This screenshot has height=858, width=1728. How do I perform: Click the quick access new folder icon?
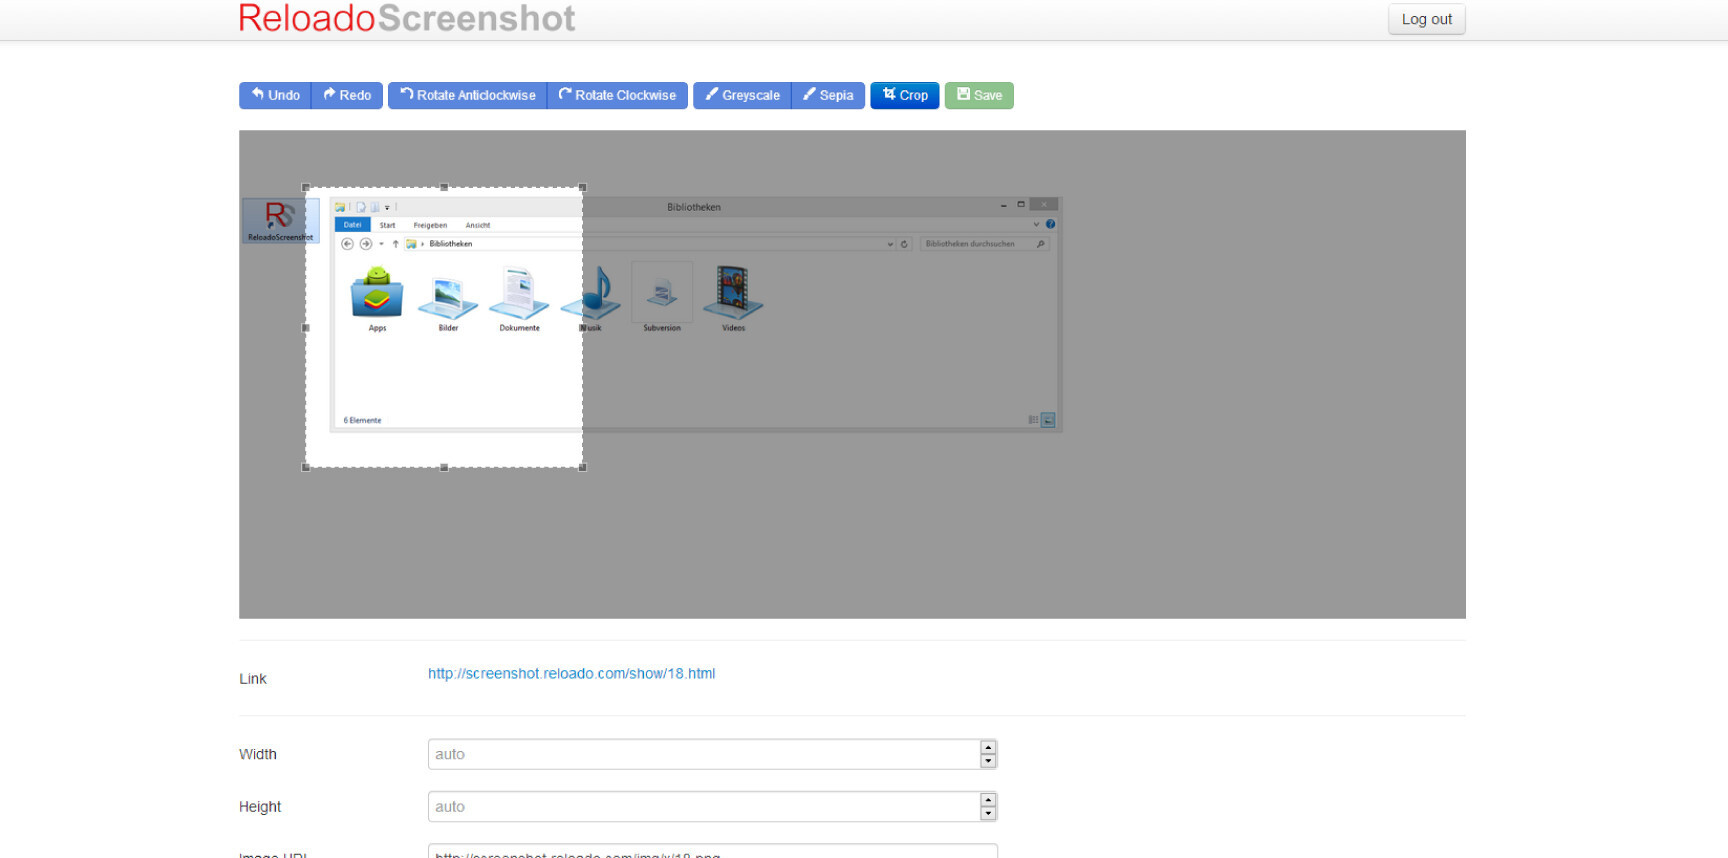point(375,207)
